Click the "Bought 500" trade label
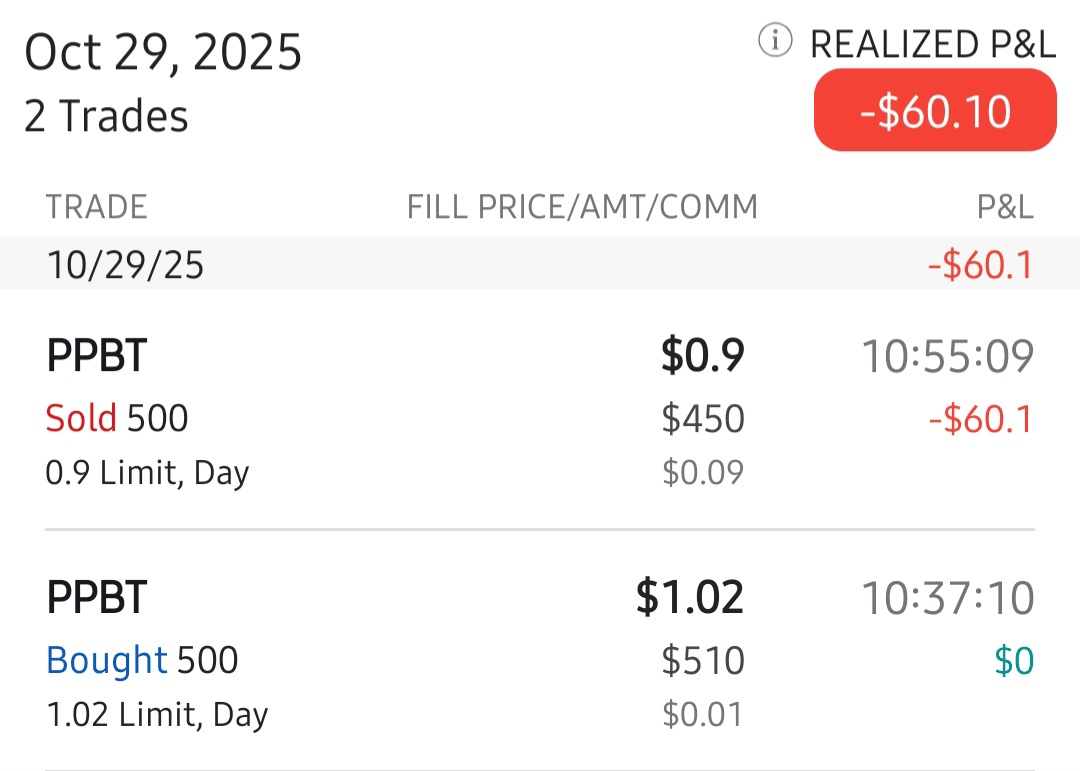1080x771 pixels. pyautogui.click(x=142, y=660)
